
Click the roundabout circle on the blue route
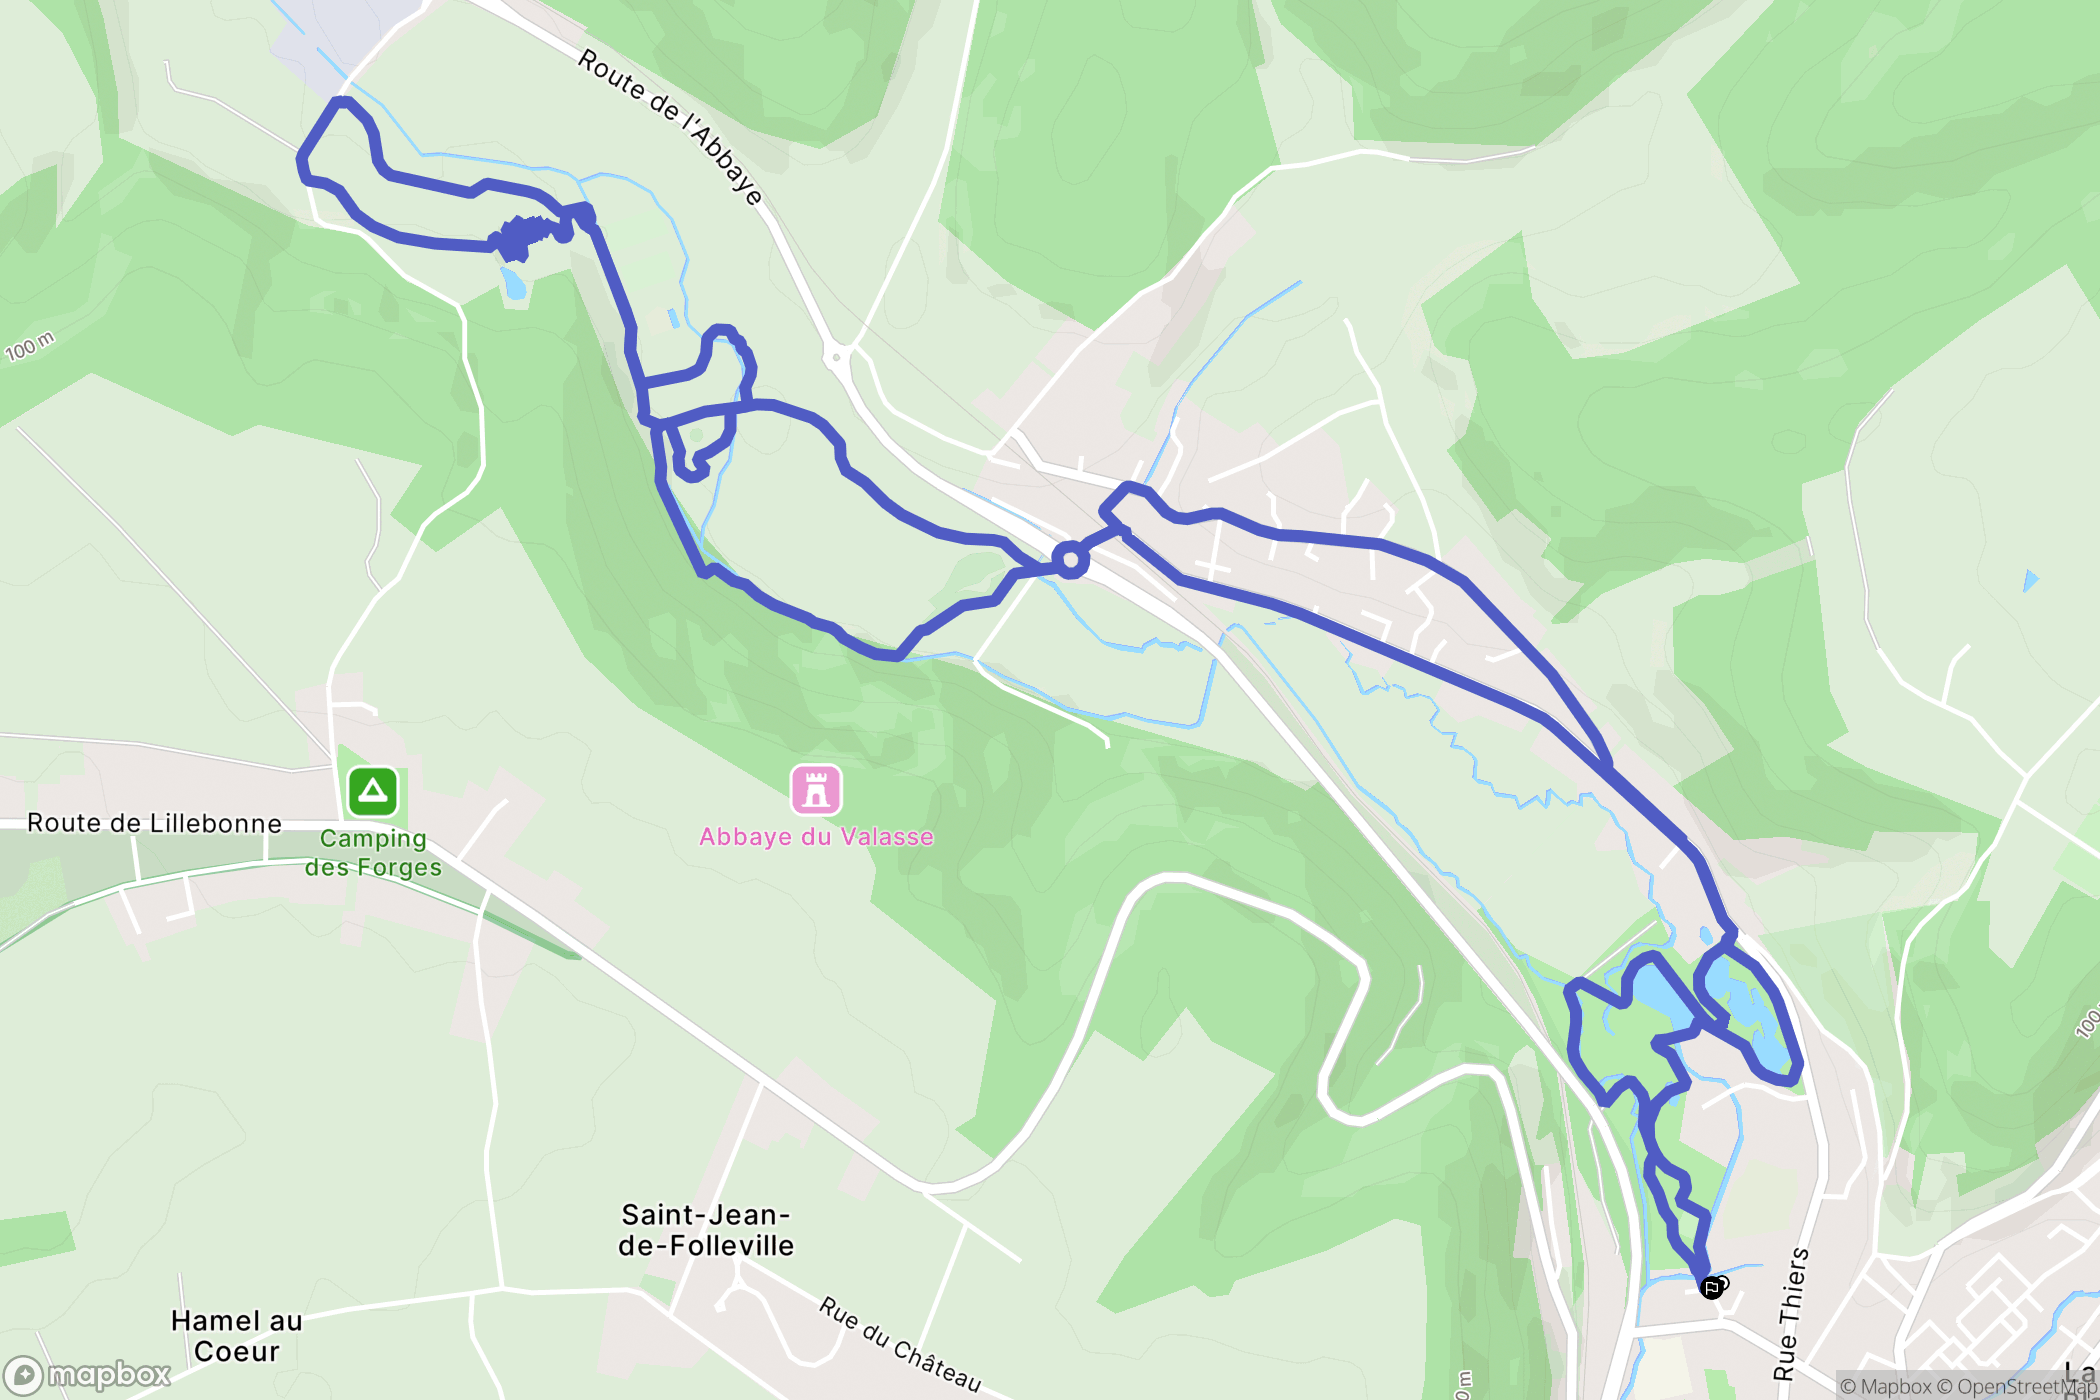click(1070, 560)
